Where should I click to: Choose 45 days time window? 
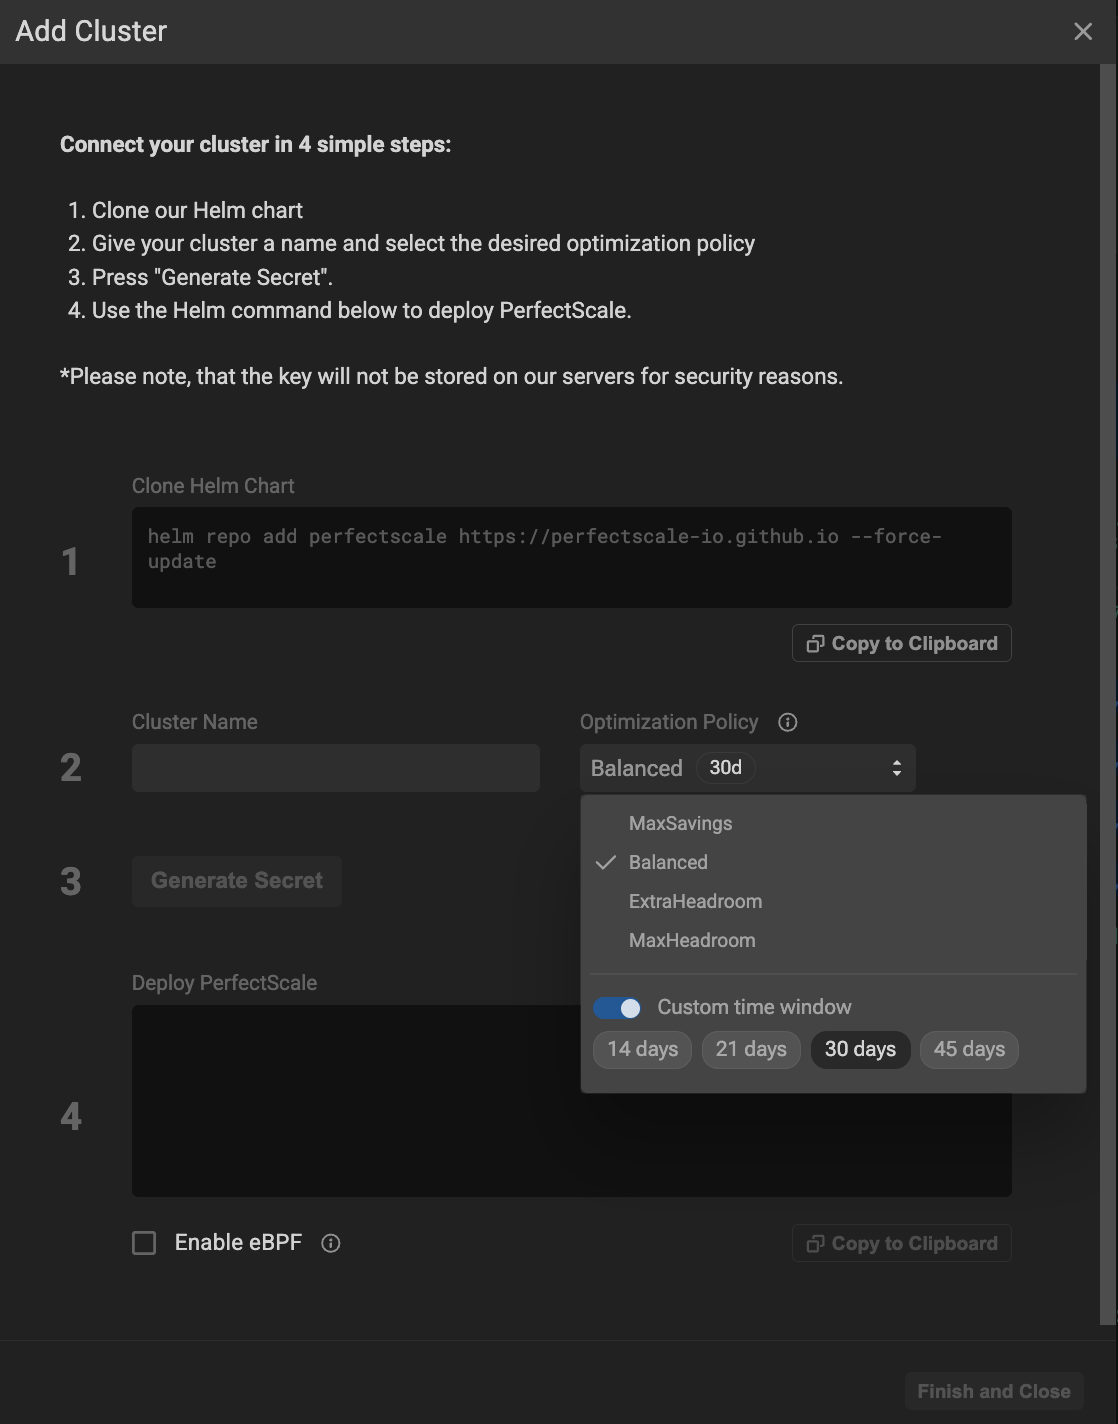[969, 1049]
